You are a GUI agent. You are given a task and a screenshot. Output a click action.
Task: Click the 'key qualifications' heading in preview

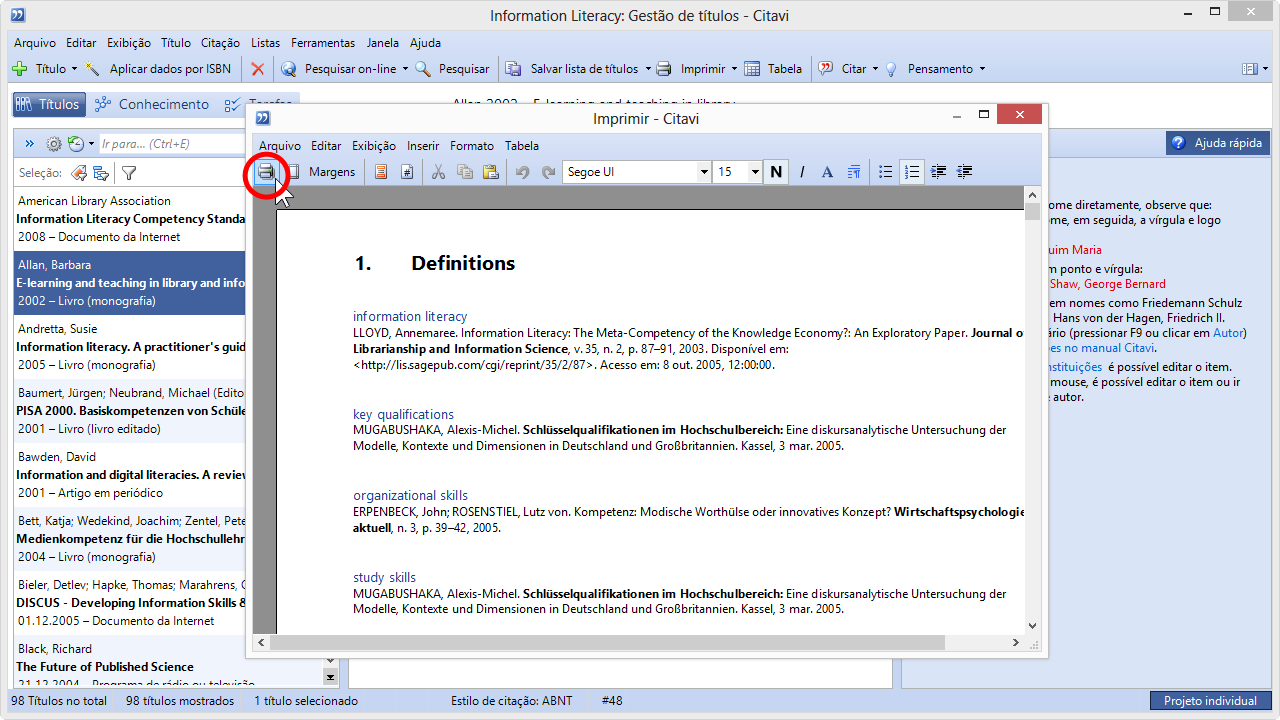403,414
